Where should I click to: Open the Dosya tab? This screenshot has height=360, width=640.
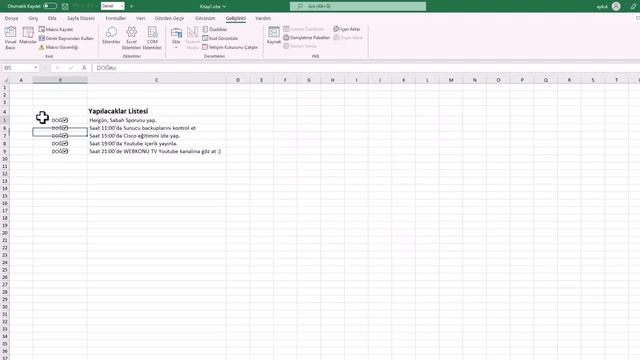point(11,18)
